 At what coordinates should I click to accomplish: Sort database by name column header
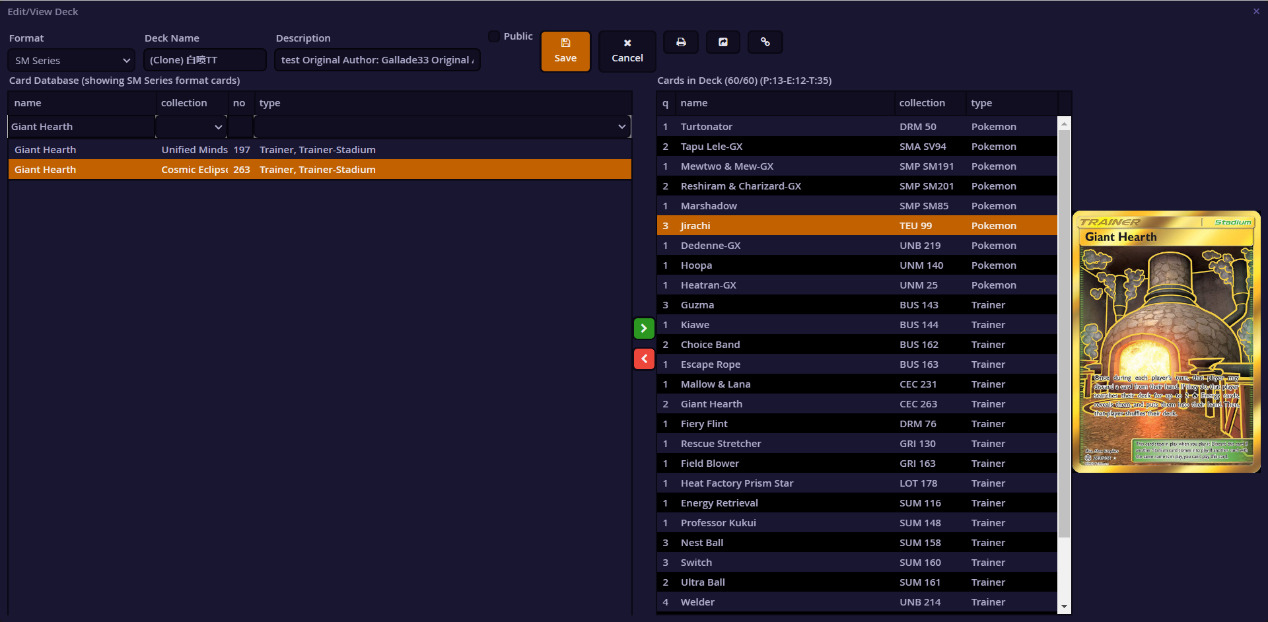click(82, 103)
